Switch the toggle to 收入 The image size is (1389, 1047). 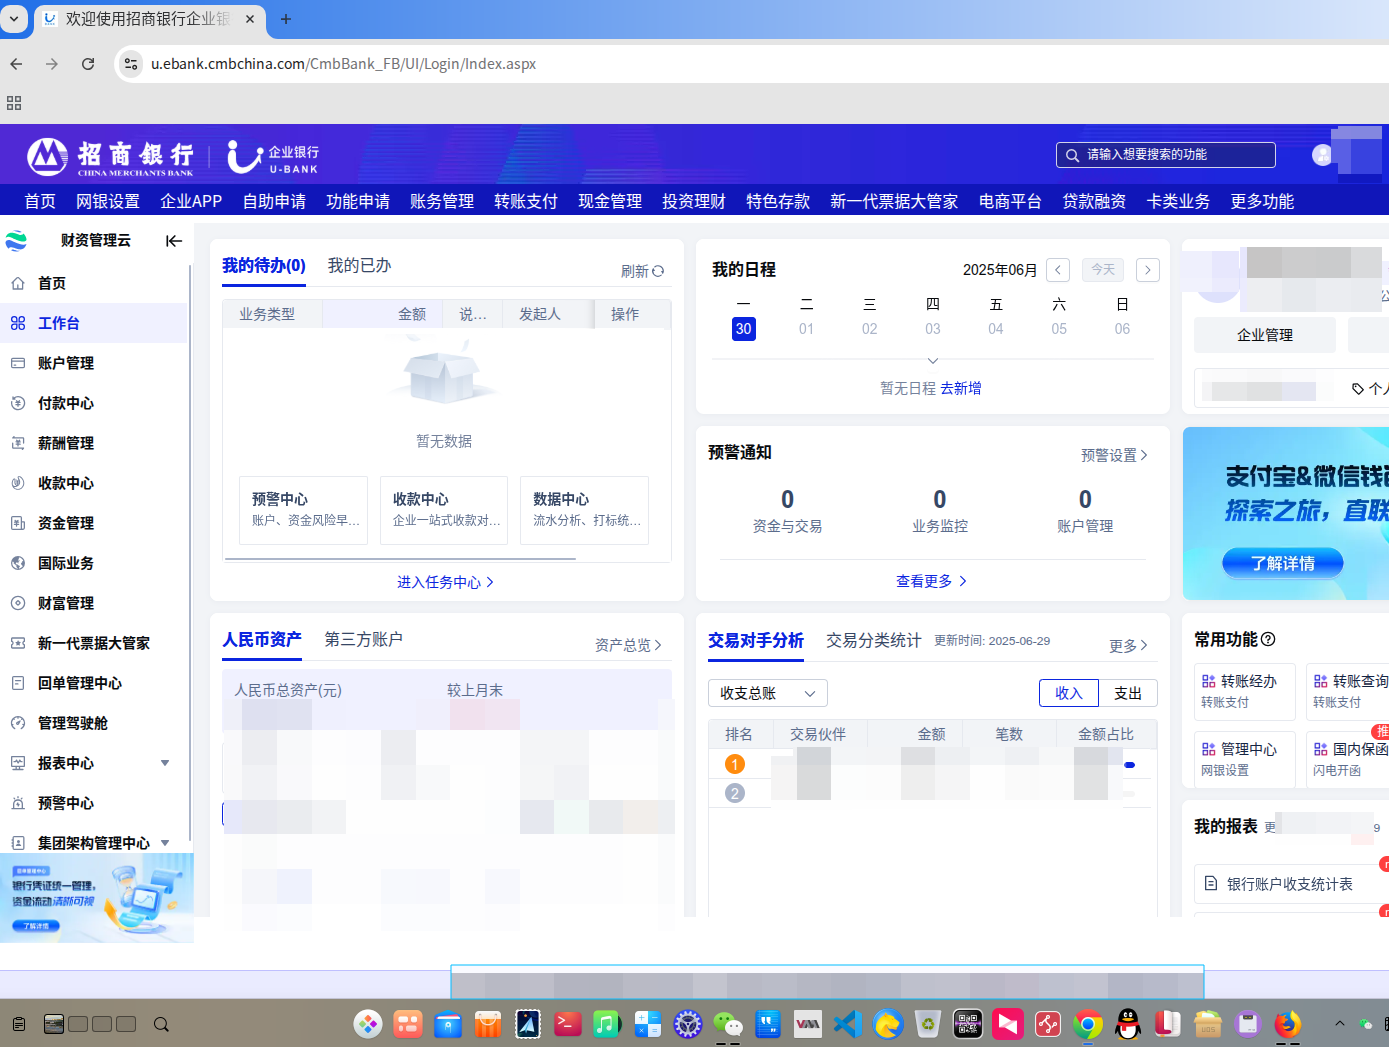(x=1069, y=693)
